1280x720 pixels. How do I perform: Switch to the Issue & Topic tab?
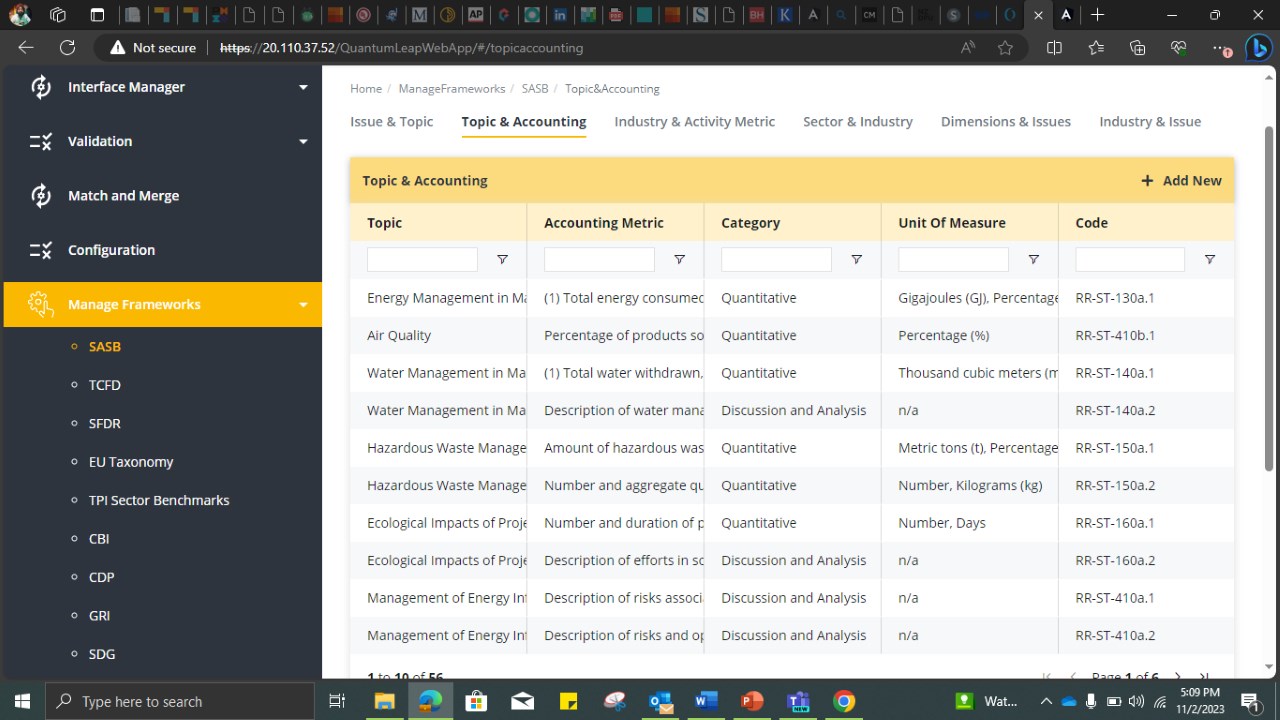(x=391, y=122)
